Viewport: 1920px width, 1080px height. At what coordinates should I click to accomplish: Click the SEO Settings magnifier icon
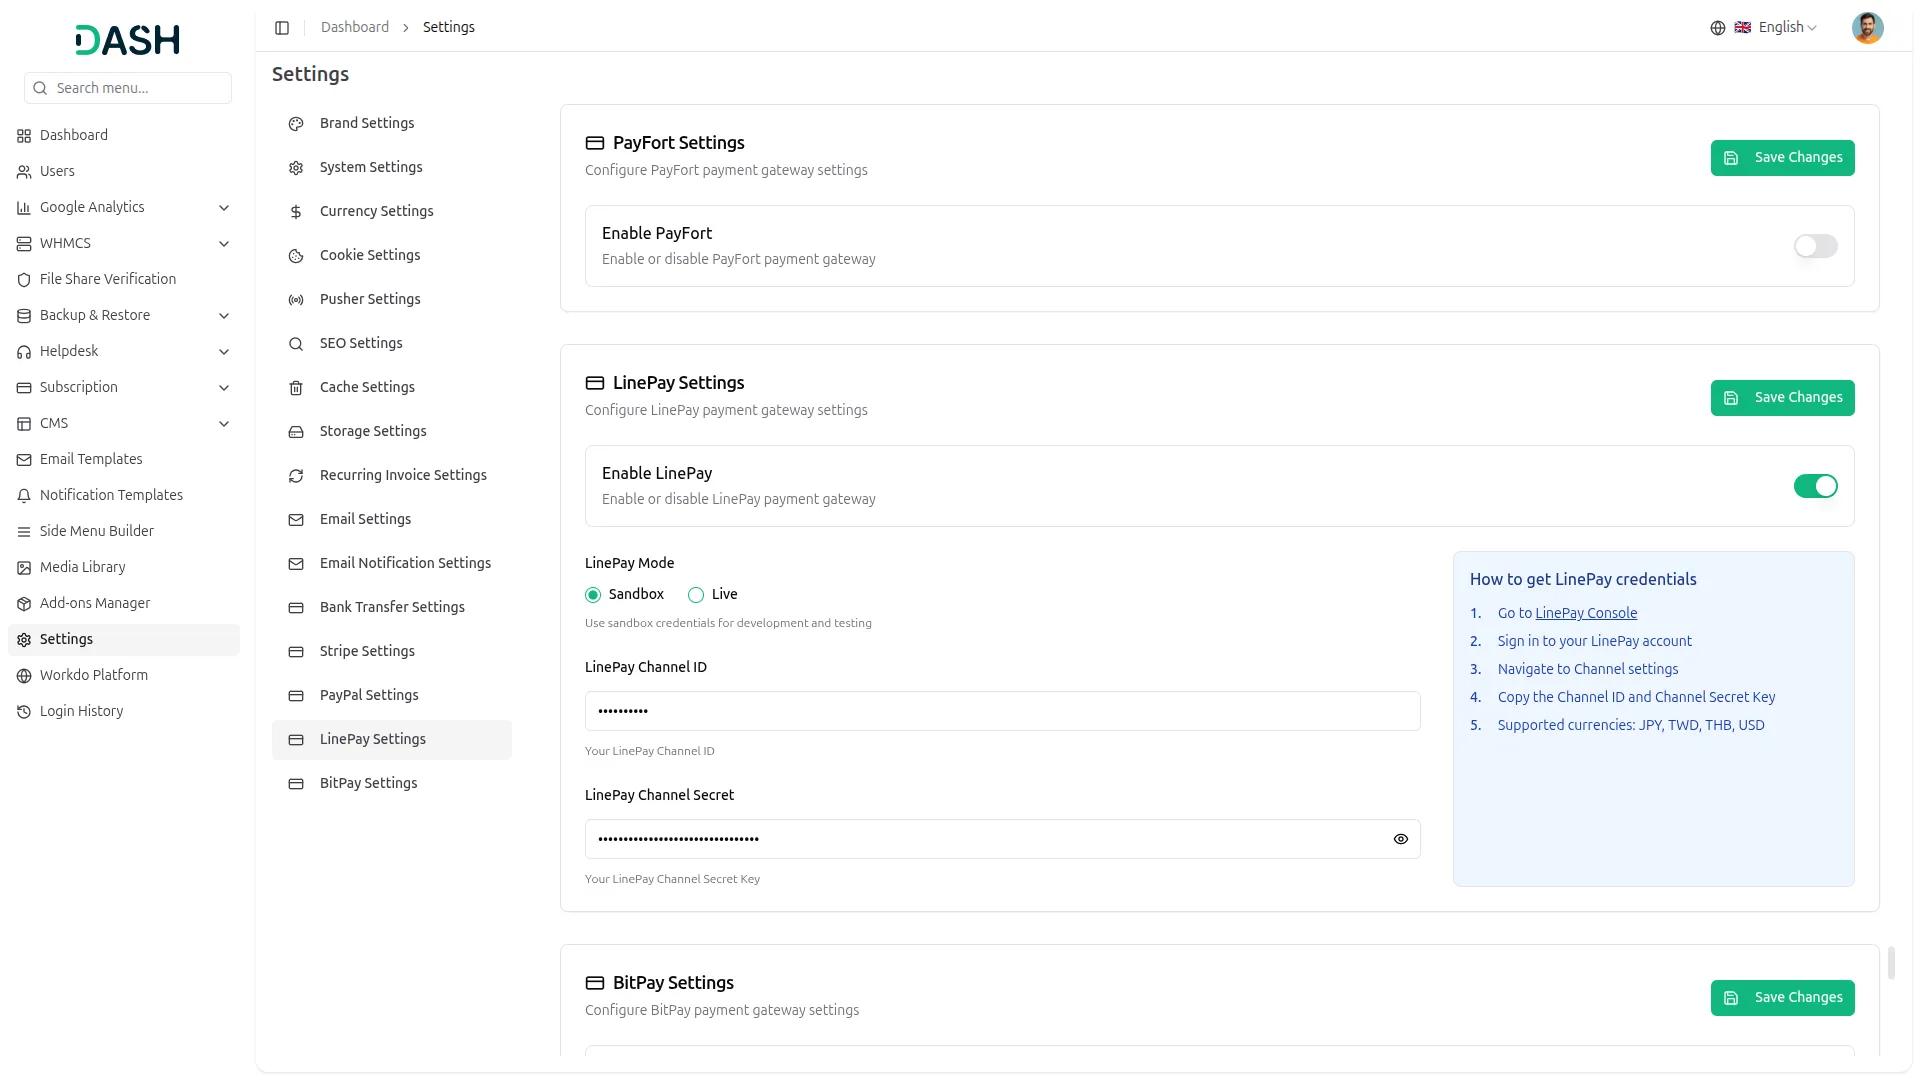tap(296, 344)
